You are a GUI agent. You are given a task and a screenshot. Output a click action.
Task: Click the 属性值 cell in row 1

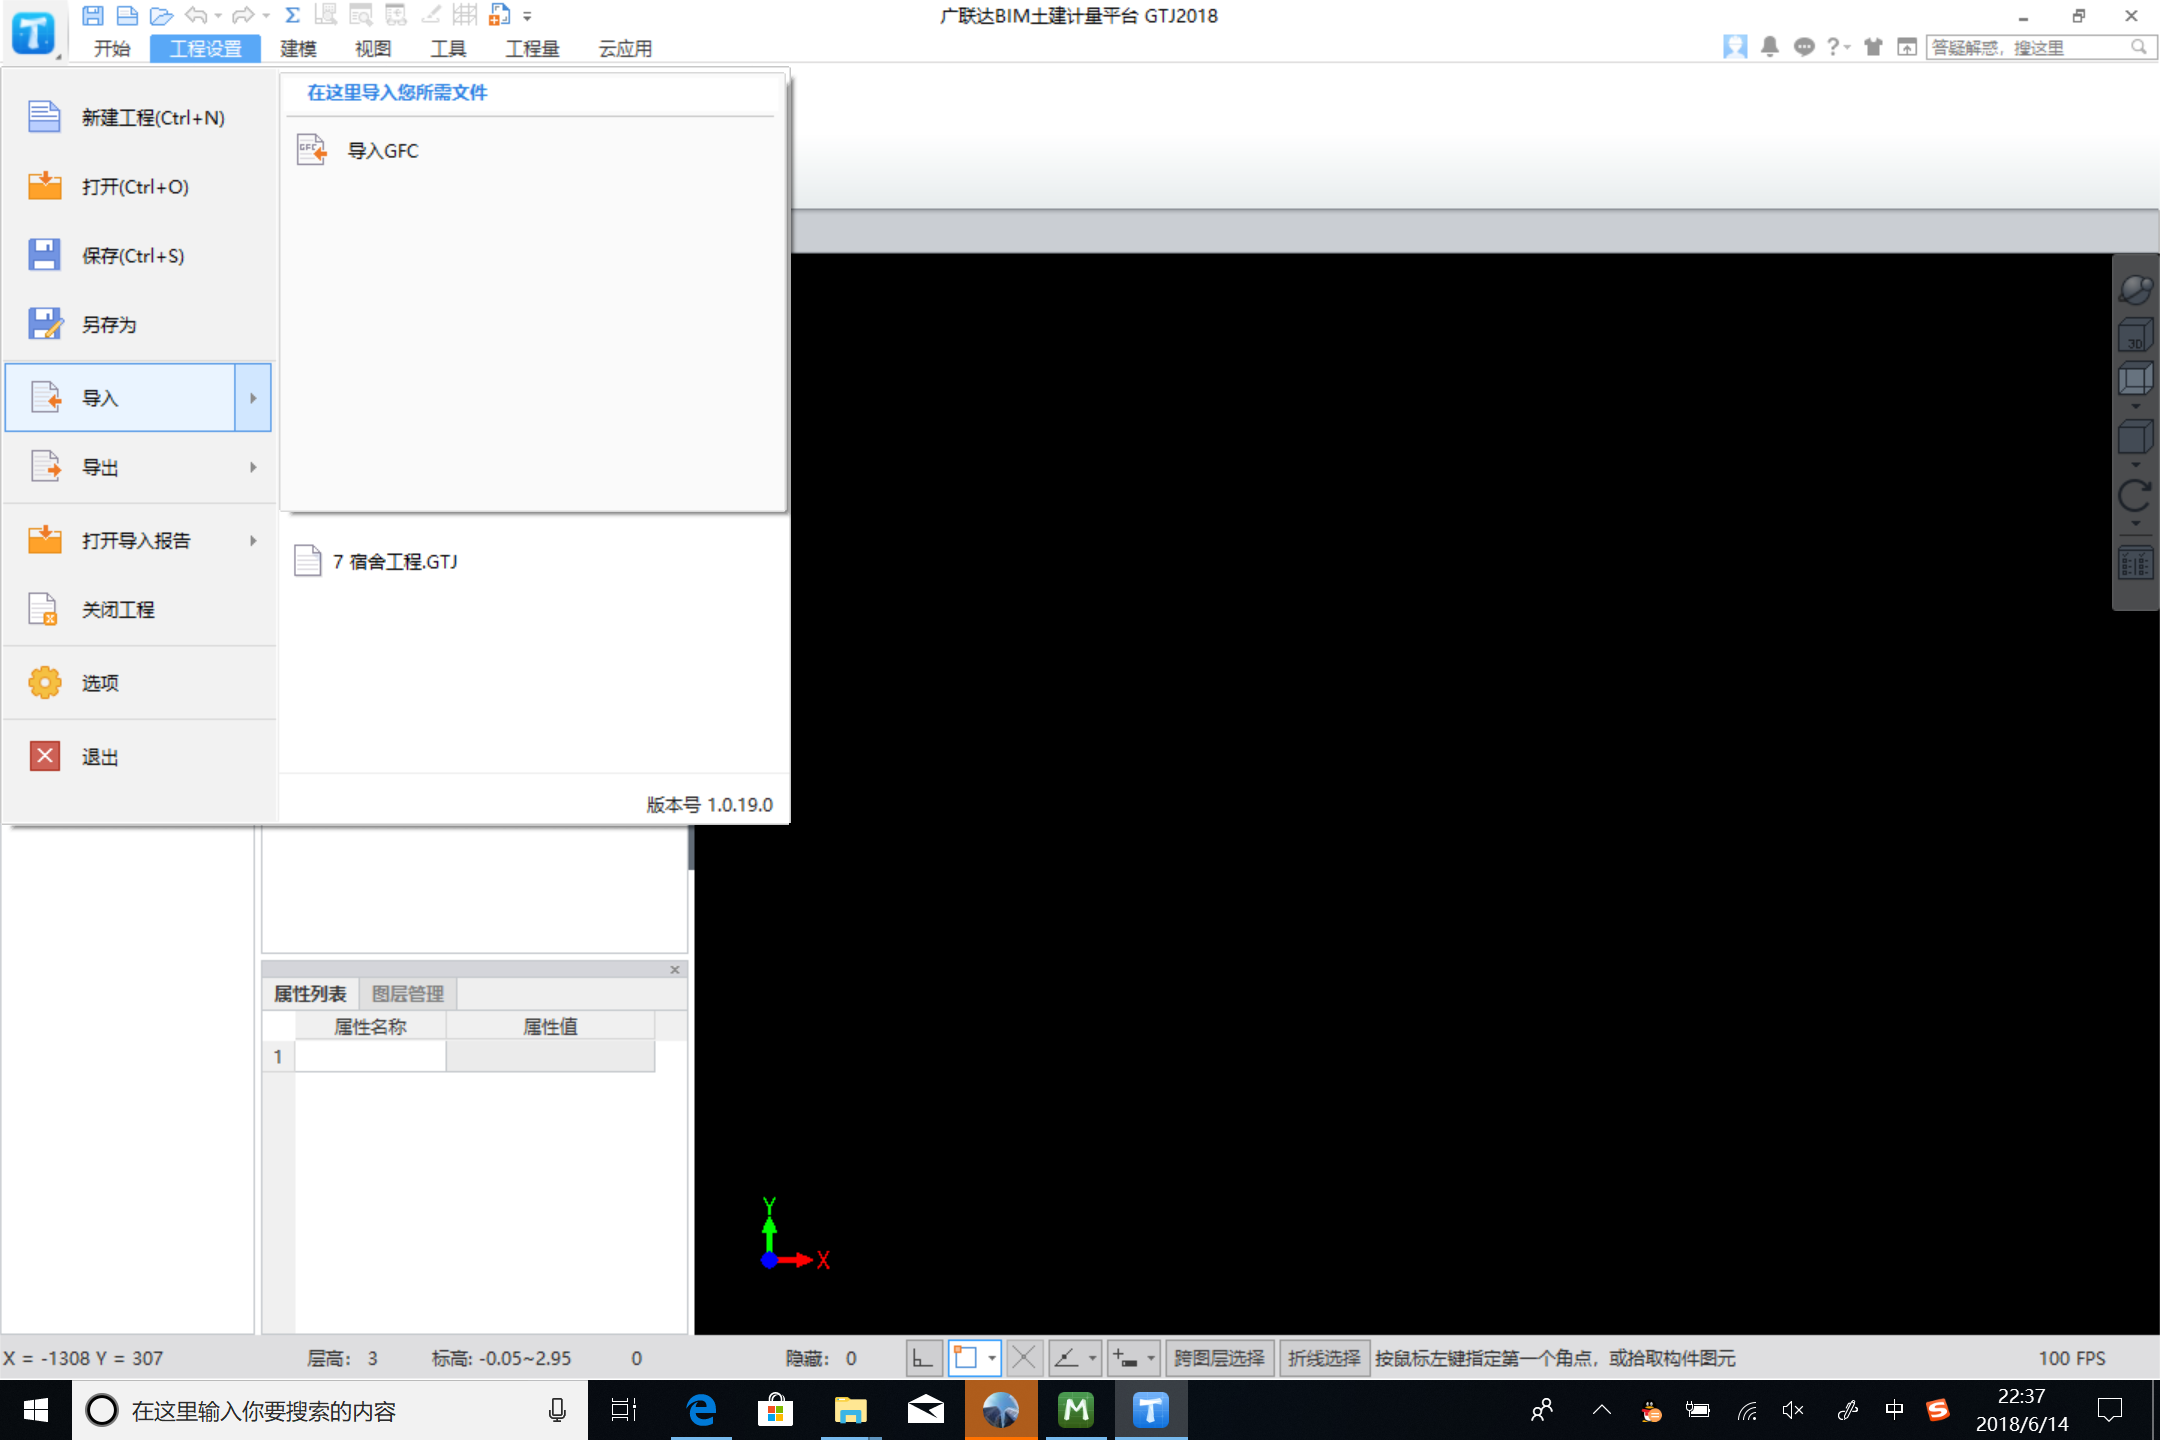point(550,1056)
